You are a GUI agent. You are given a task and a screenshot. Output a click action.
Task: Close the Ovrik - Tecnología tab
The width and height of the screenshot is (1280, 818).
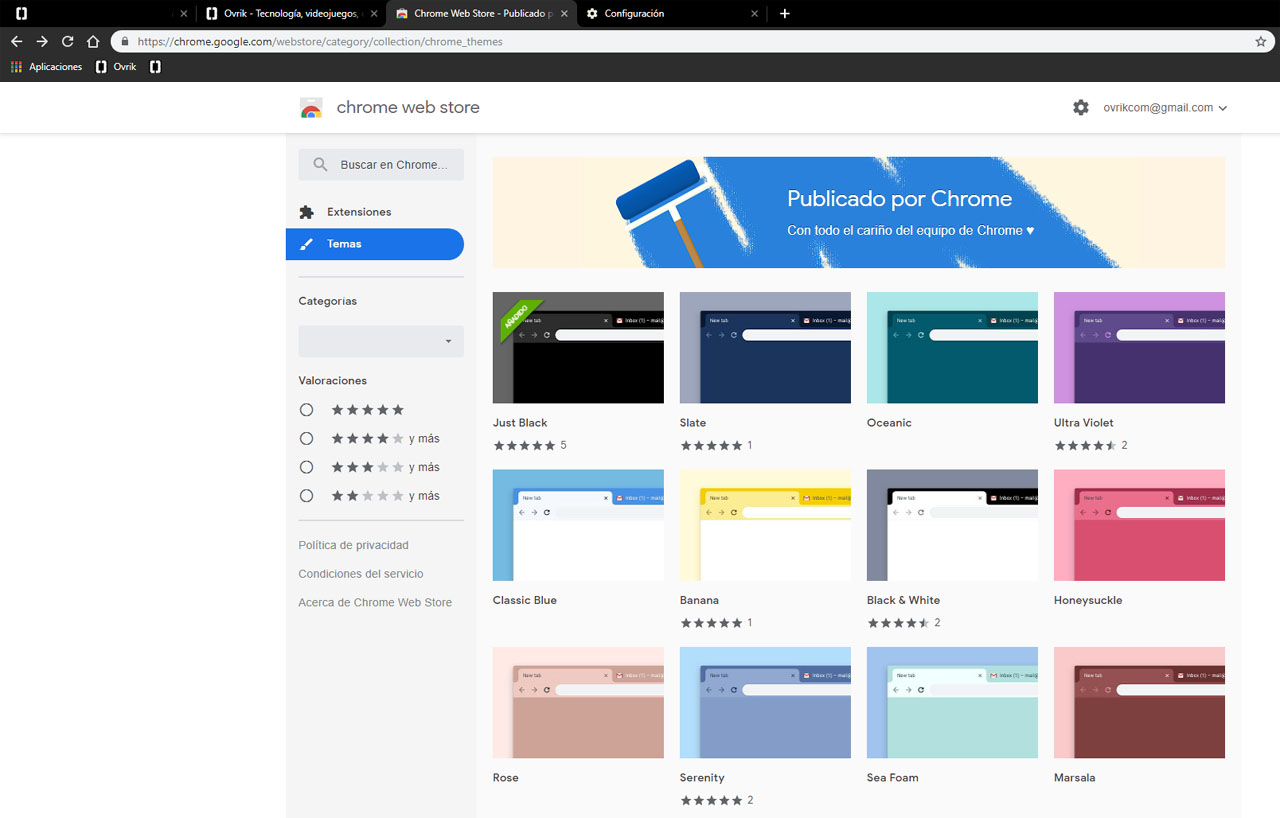point(374,14)
